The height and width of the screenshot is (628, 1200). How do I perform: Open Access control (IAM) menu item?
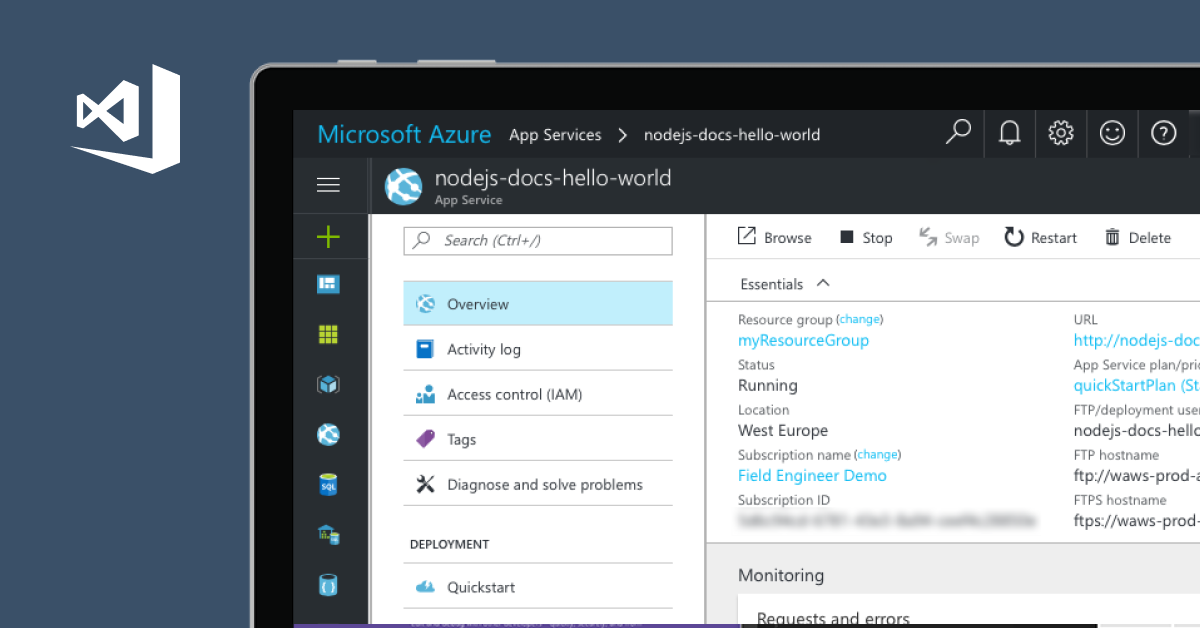[538, 394]
